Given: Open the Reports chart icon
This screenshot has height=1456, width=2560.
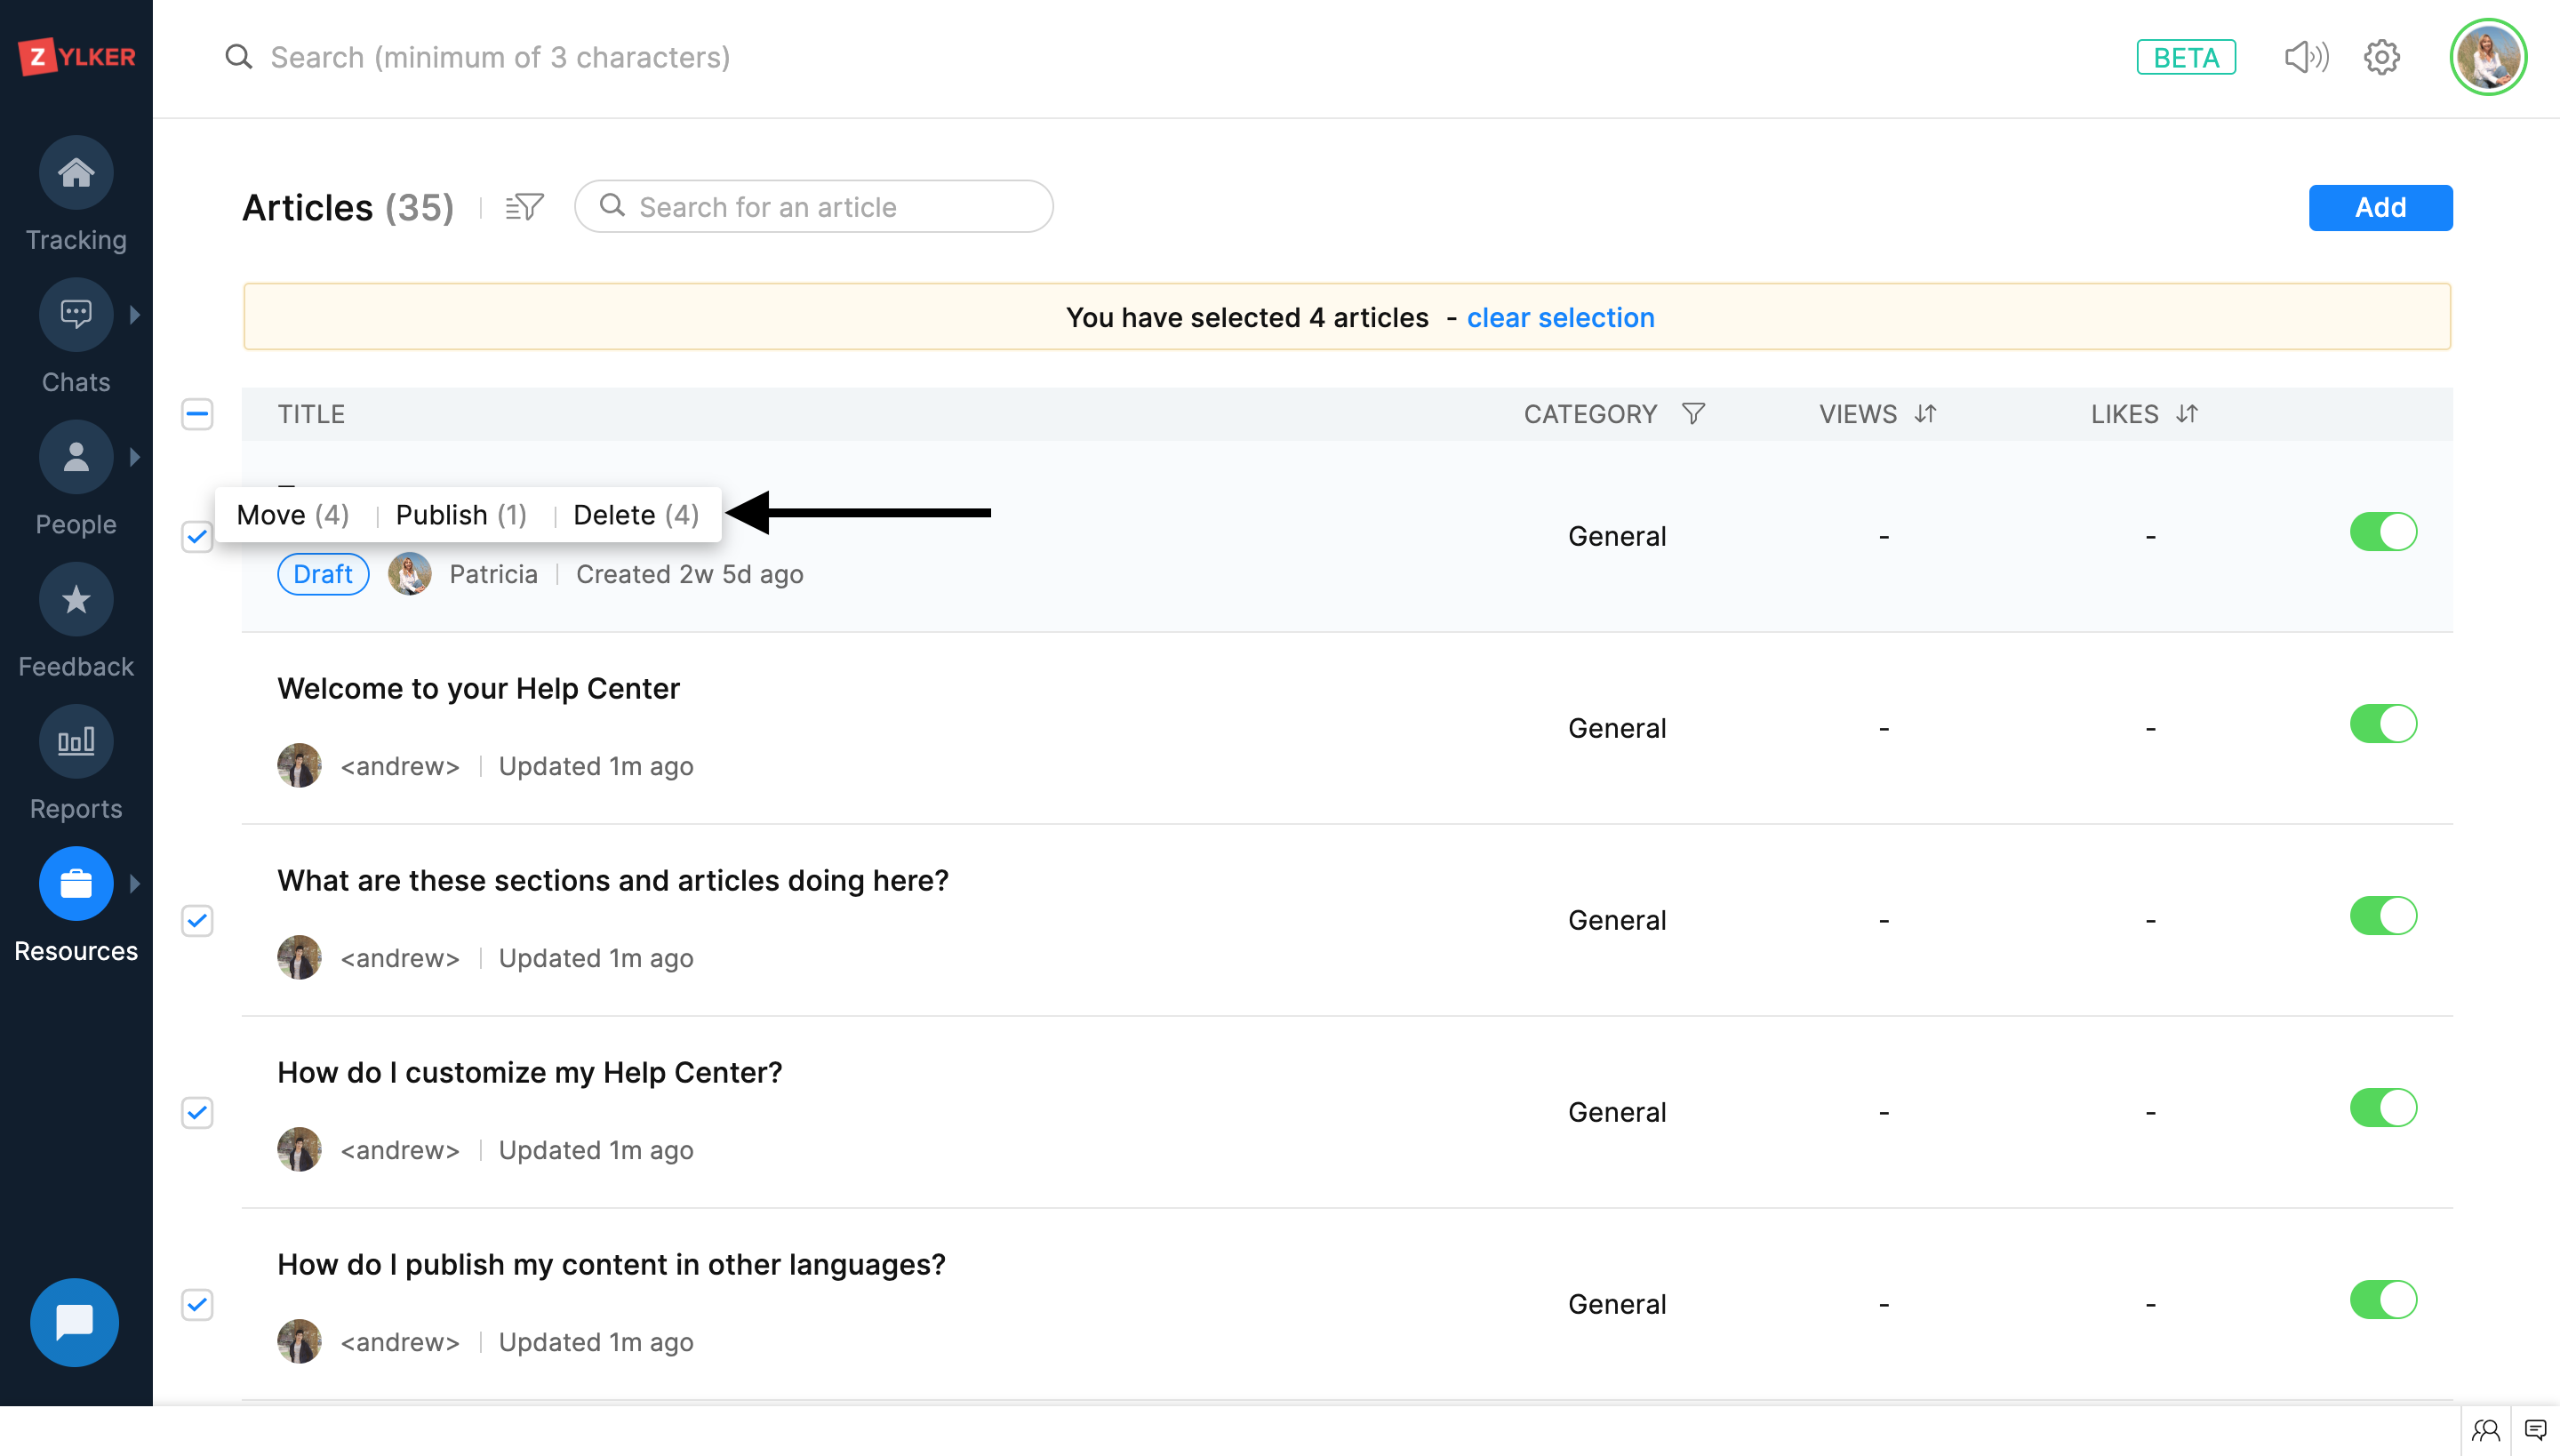Looking at the screenshot, I should tap(76, 742).
